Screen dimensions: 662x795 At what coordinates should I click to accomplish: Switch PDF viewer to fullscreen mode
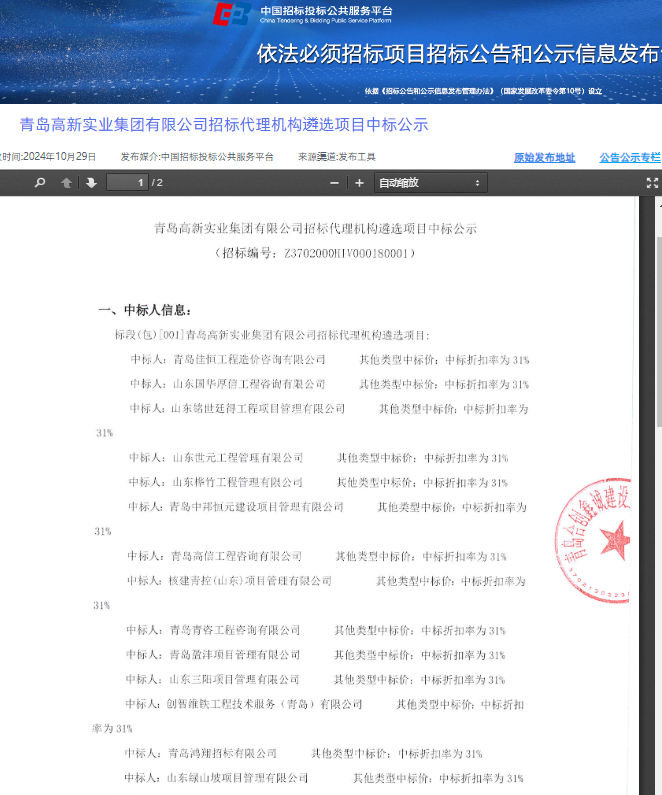[652, 183]
